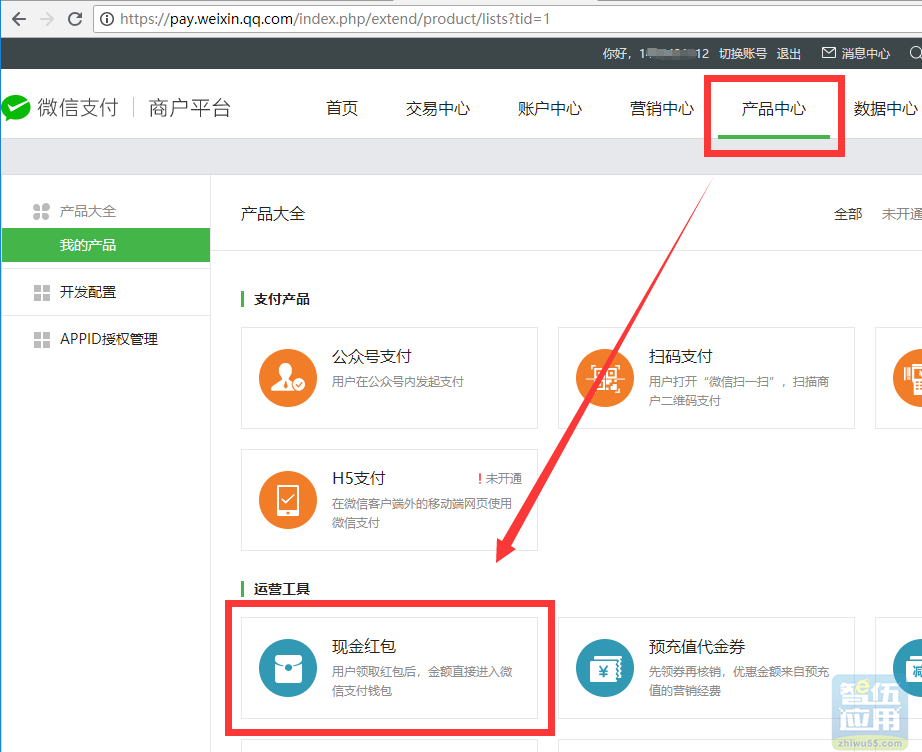
Task: Click the APPID授权管理 grid icon
Action: click(x=42, y=339)
